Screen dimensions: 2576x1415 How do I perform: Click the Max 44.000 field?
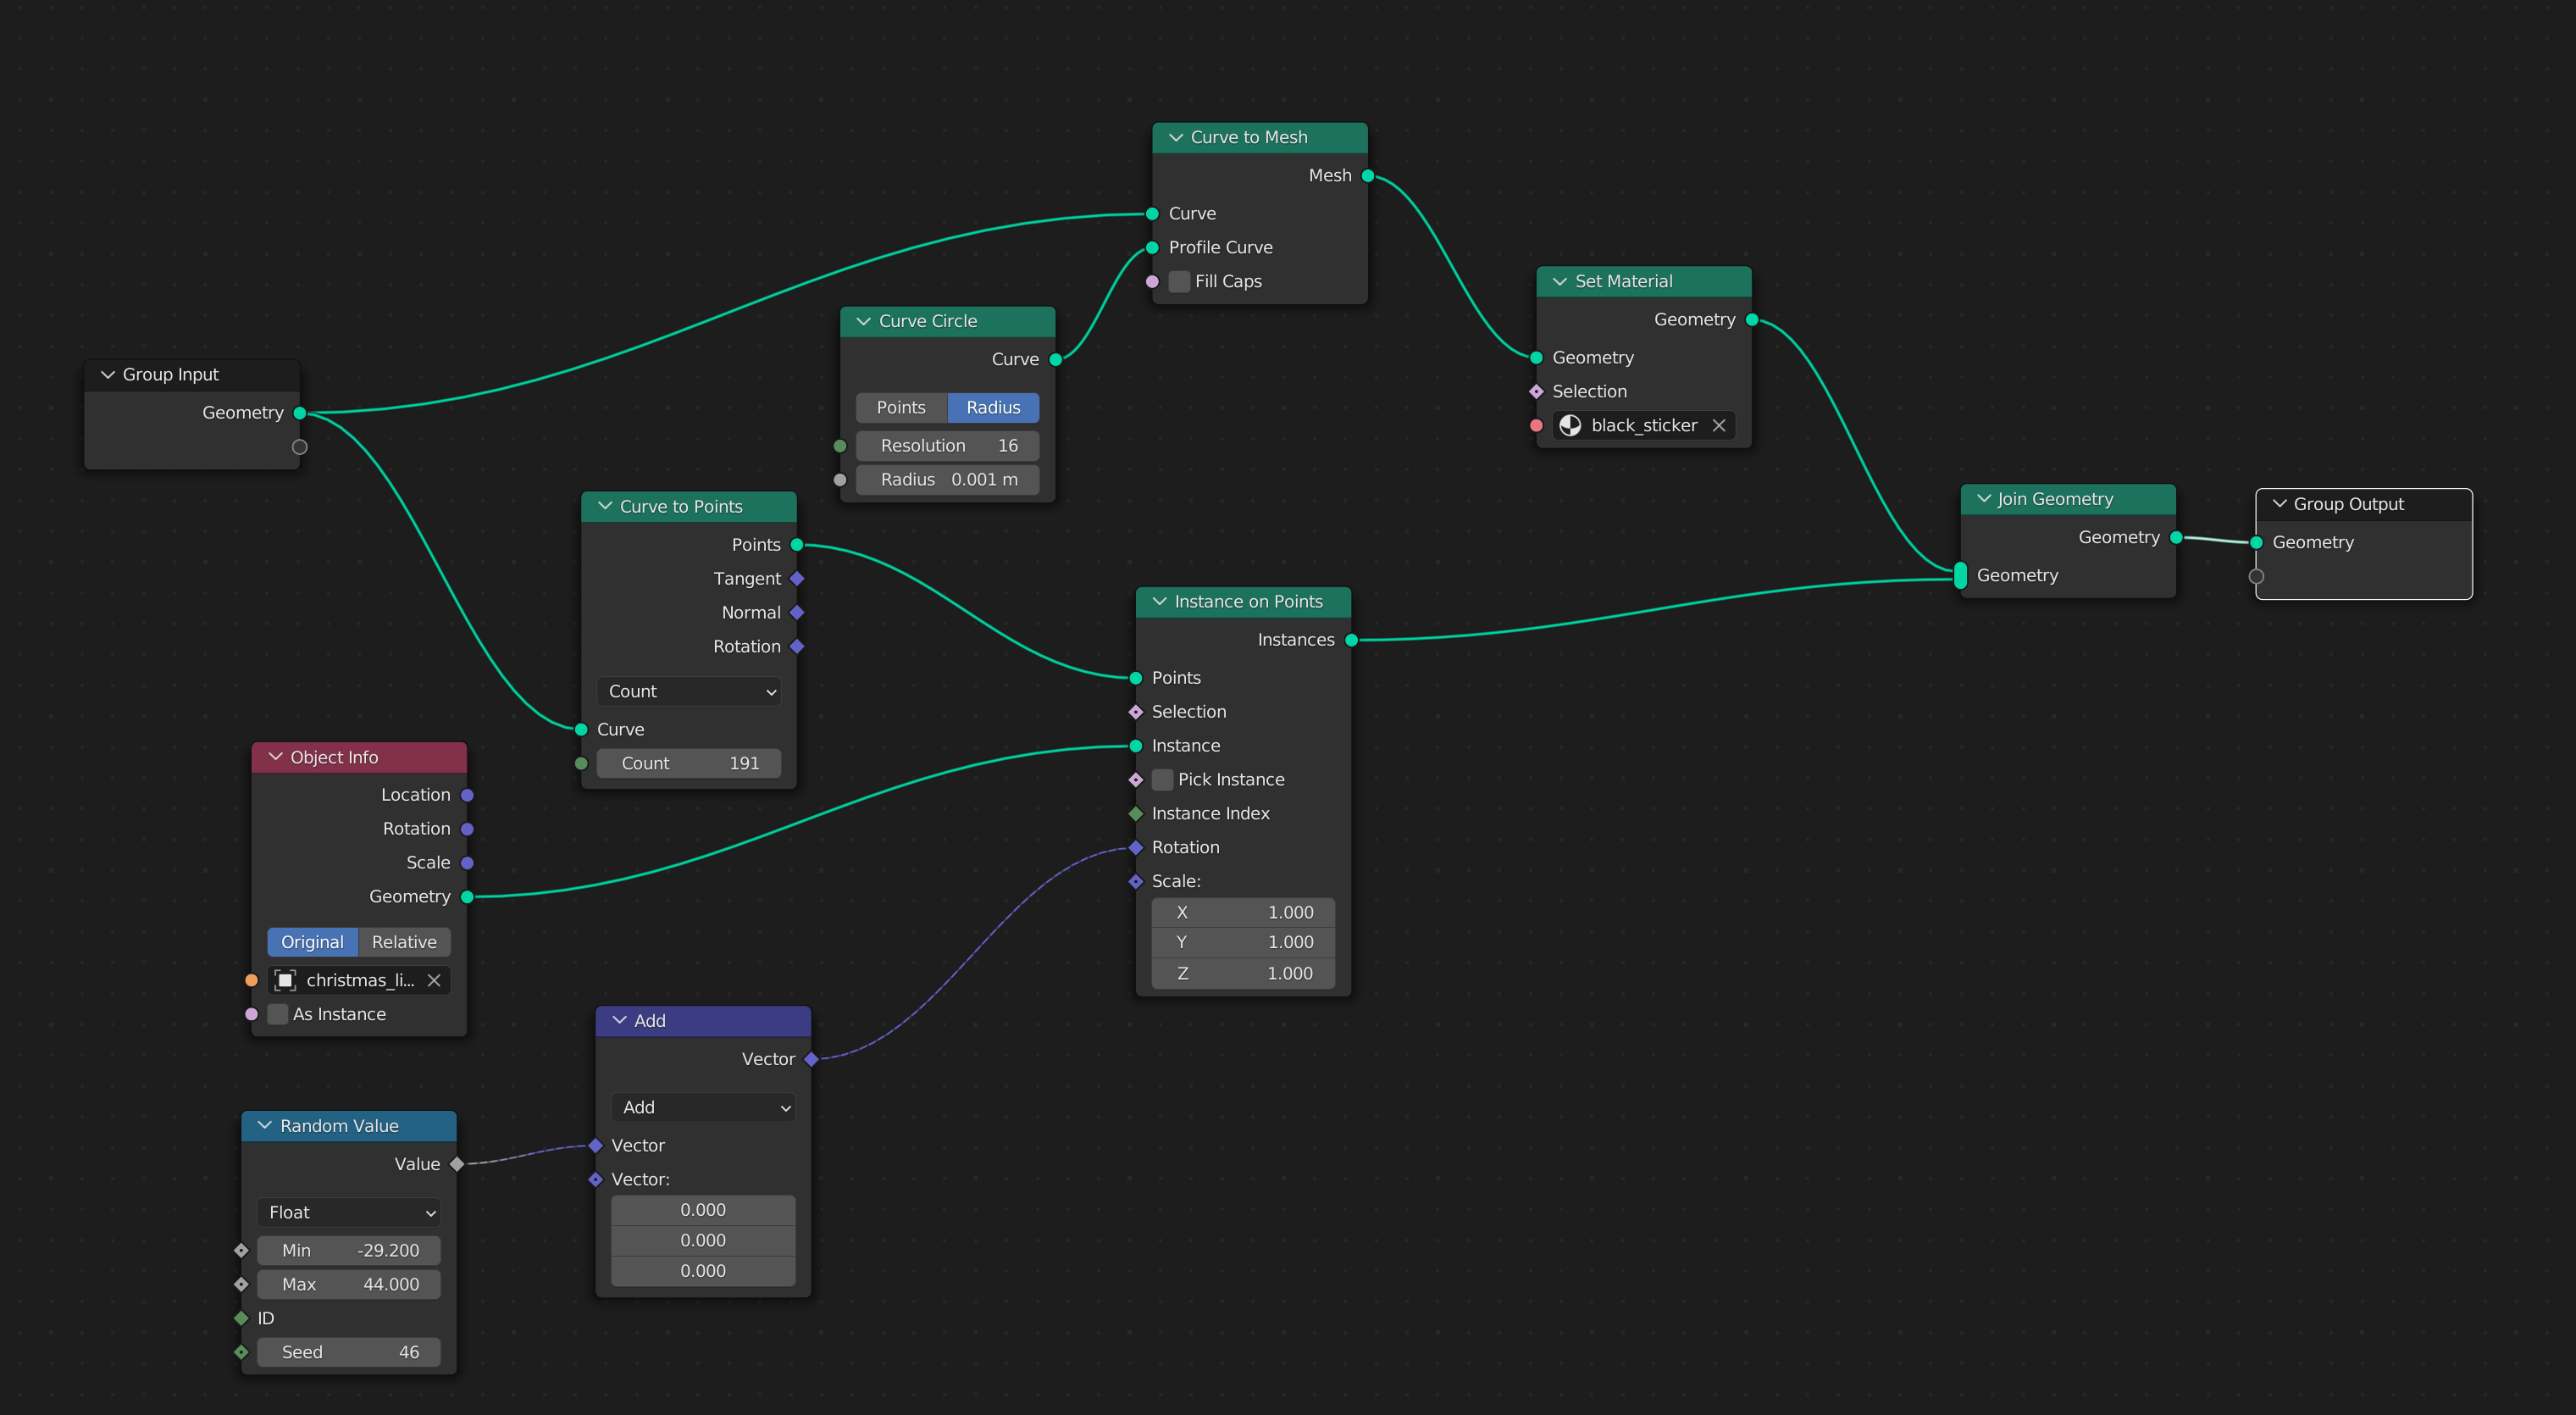(x=349, y=1284)
